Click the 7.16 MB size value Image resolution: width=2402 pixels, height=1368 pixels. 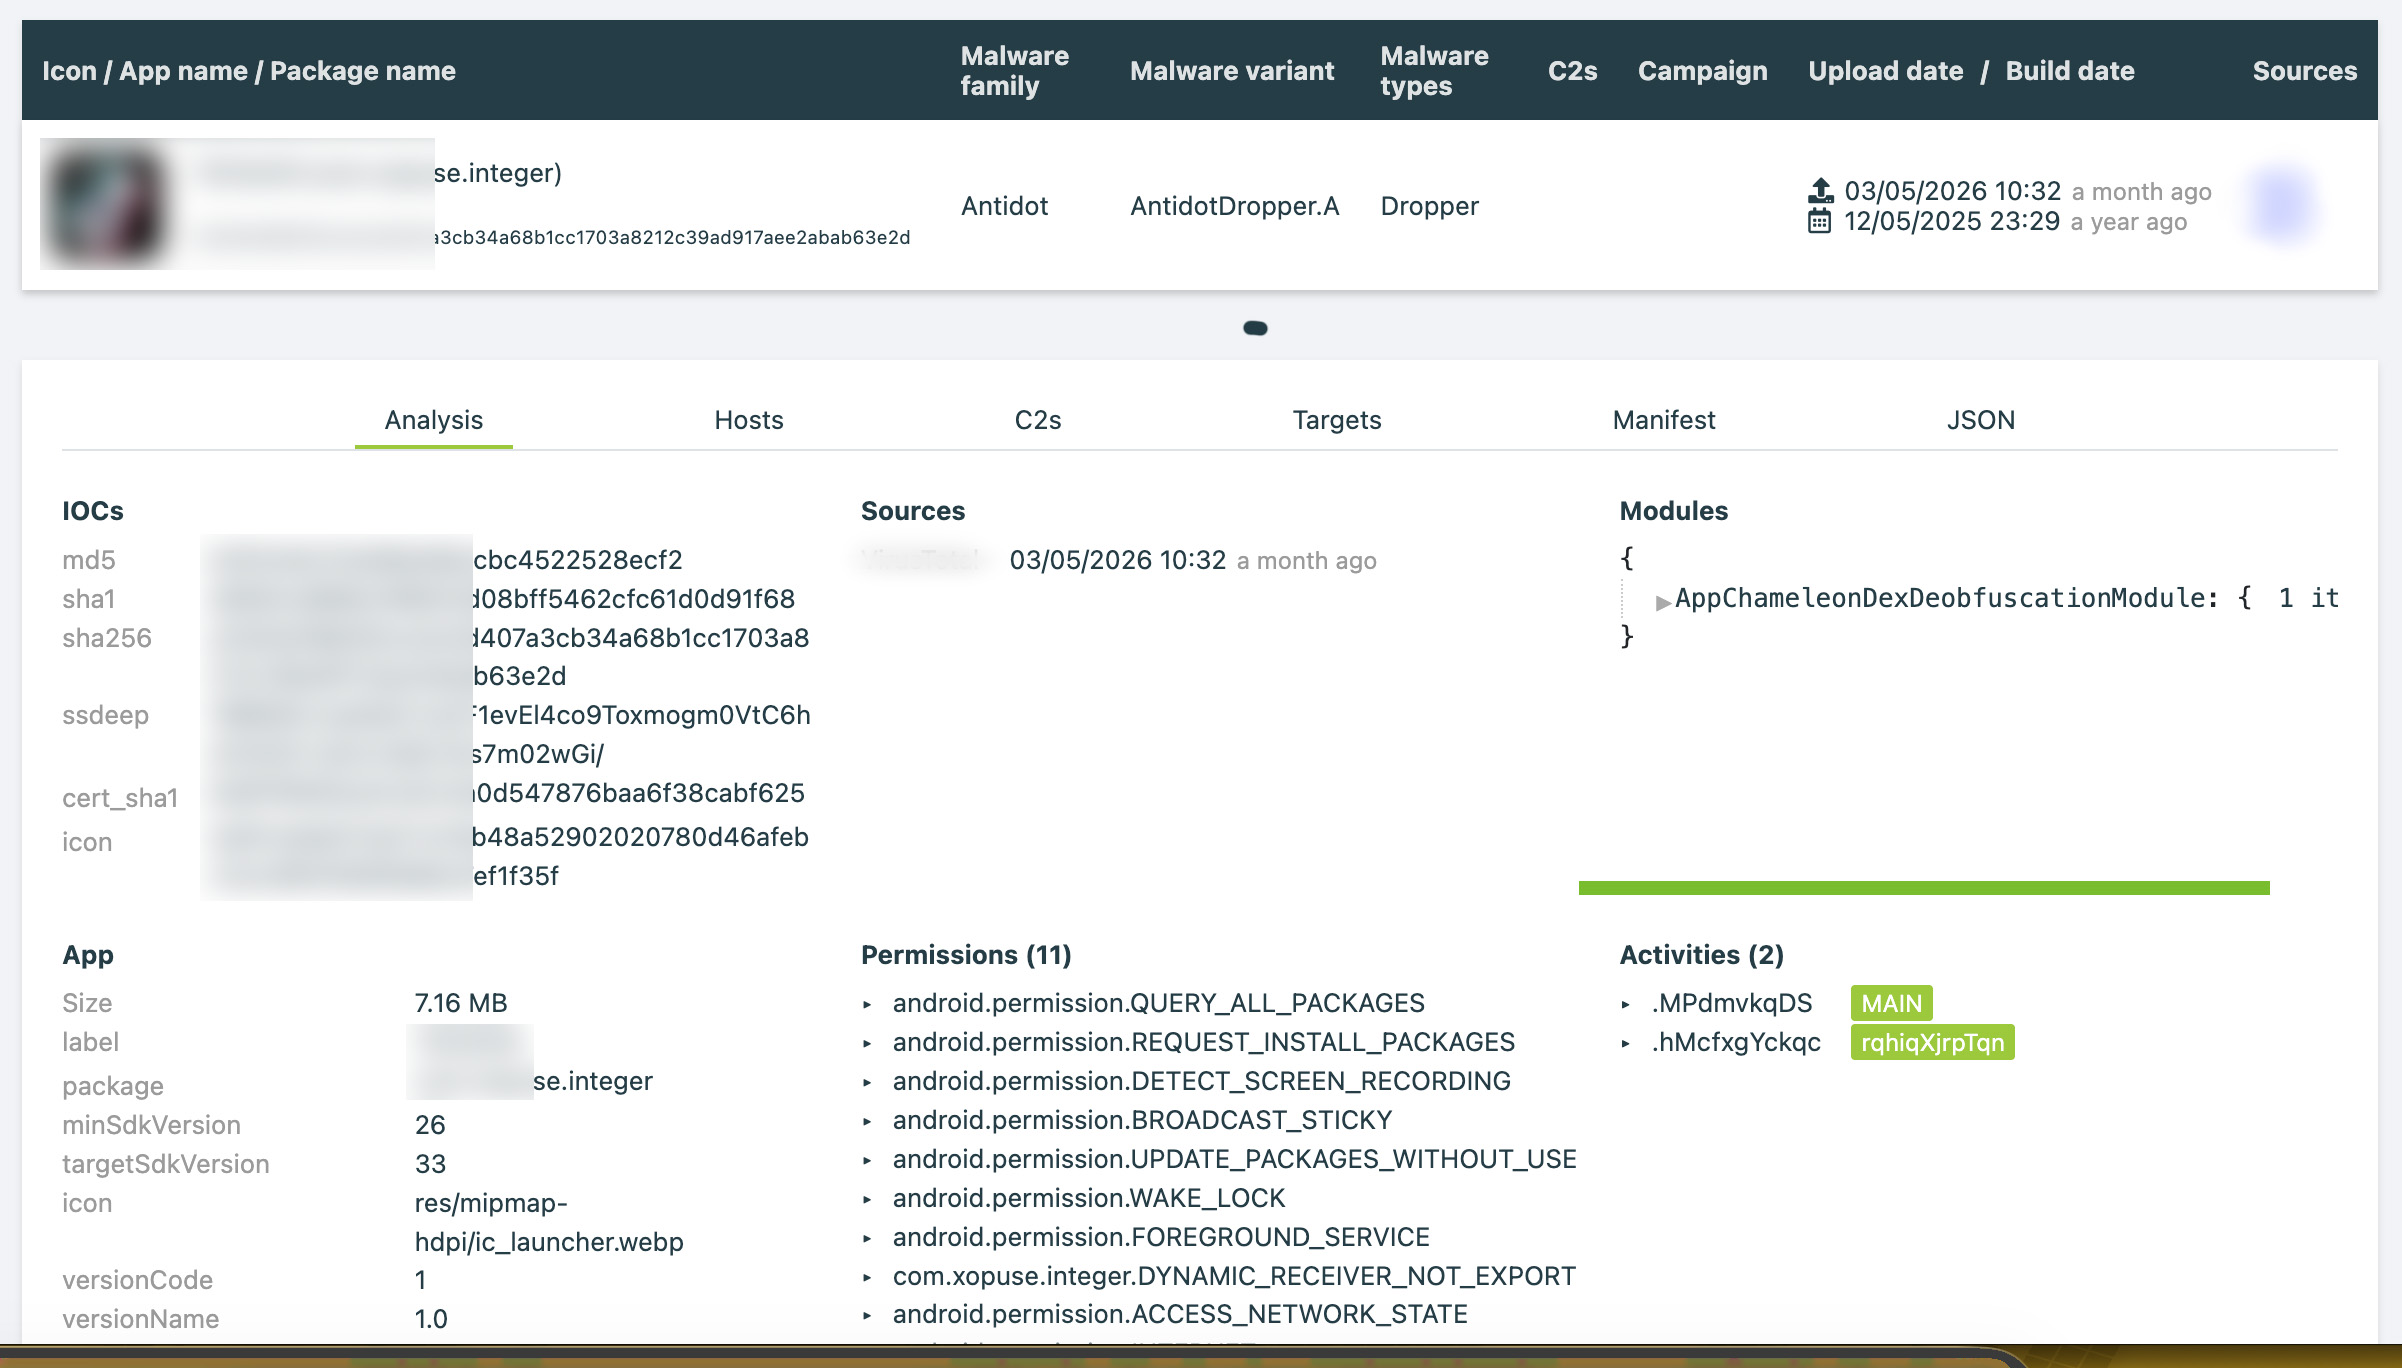[461, 1003]
